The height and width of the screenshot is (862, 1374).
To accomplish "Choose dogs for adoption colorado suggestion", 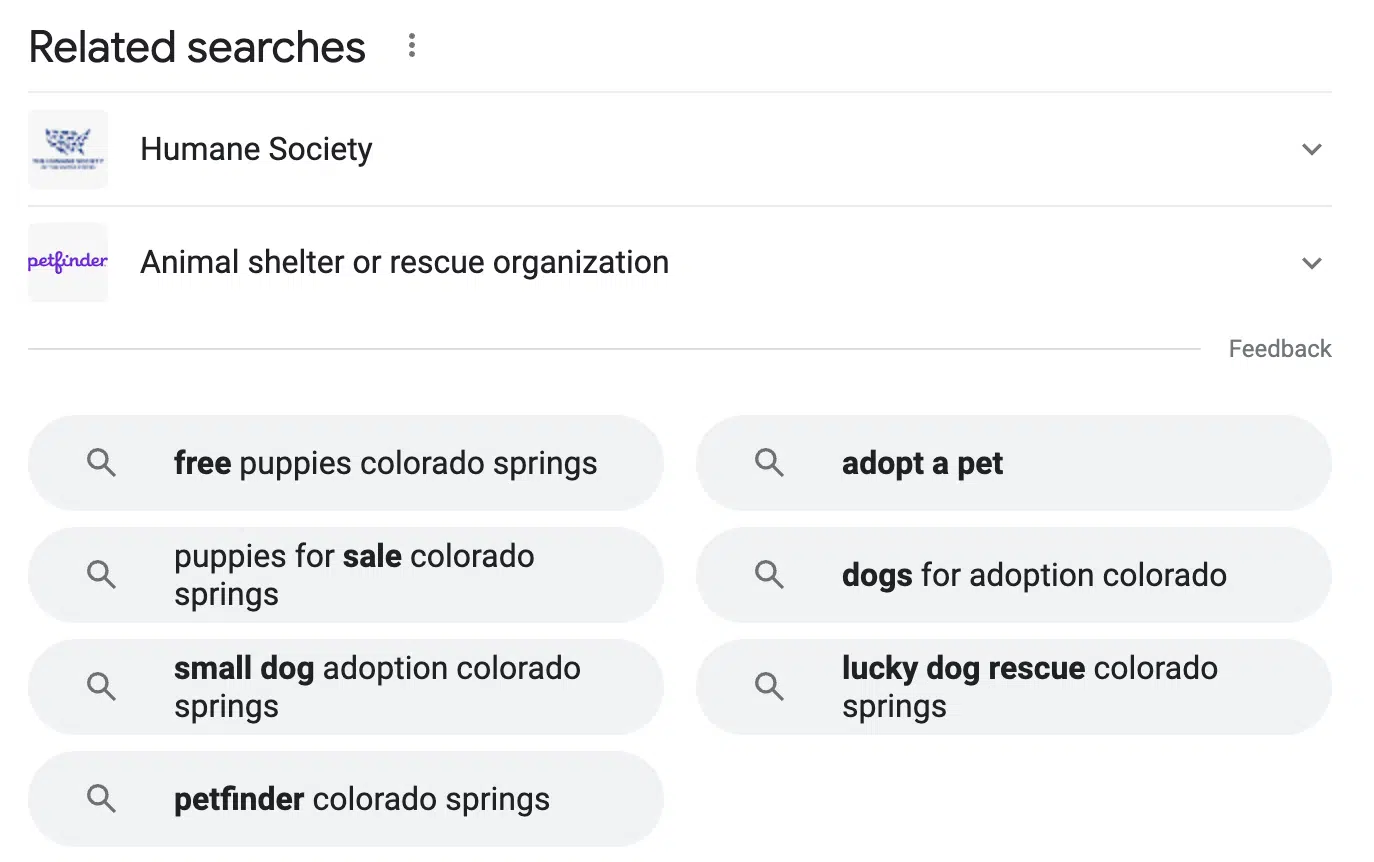I will [1033, 575].
